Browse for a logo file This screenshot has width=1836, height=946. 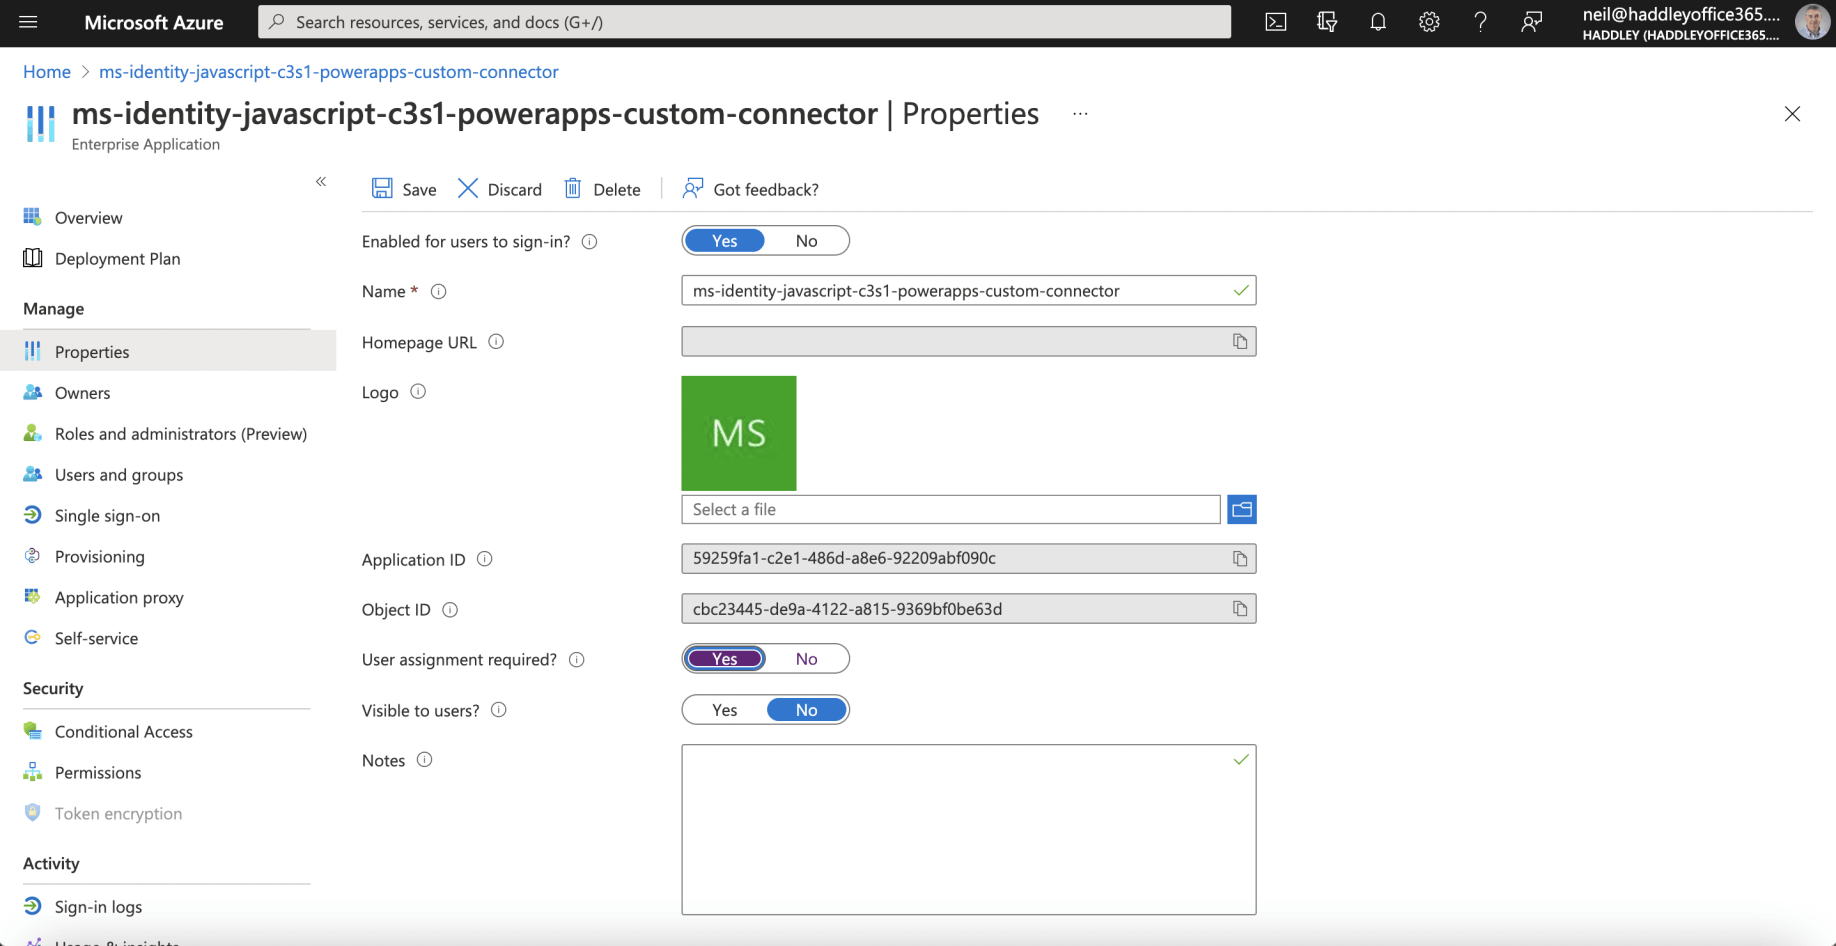(1242, 510)
